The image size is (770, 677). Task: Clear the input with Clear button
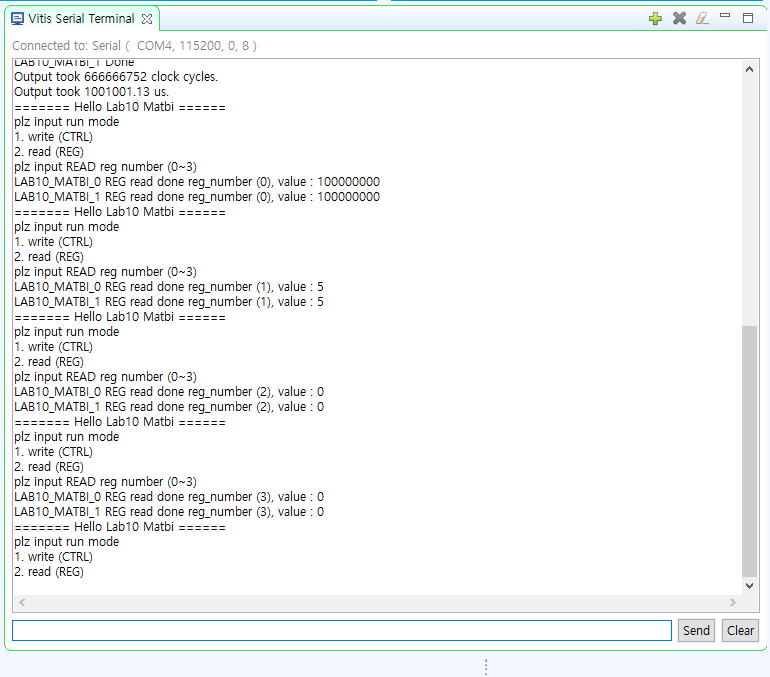pyautogui.click(x=740, y=630)
